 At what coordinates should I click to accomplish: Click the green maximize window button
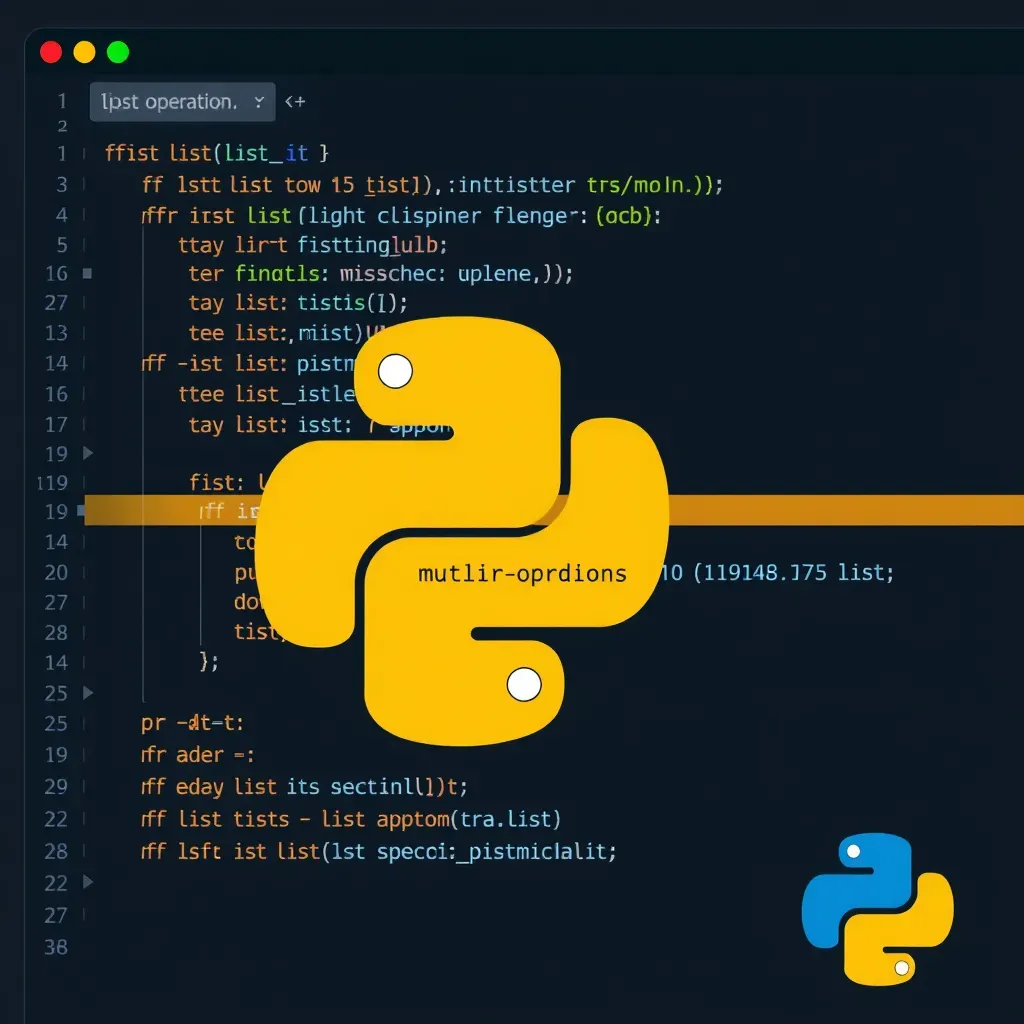(x=118, y=52)
